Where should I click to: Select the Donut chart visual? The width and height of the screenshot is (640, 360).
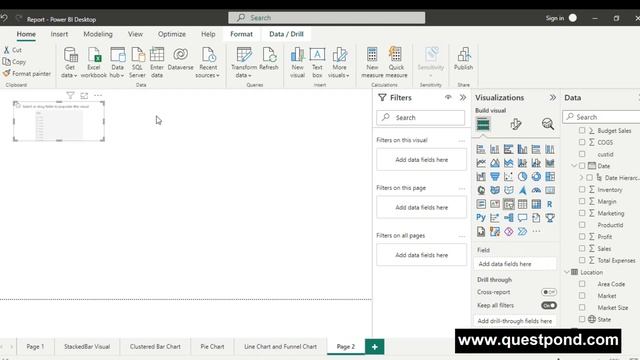[x=536, y=177]
